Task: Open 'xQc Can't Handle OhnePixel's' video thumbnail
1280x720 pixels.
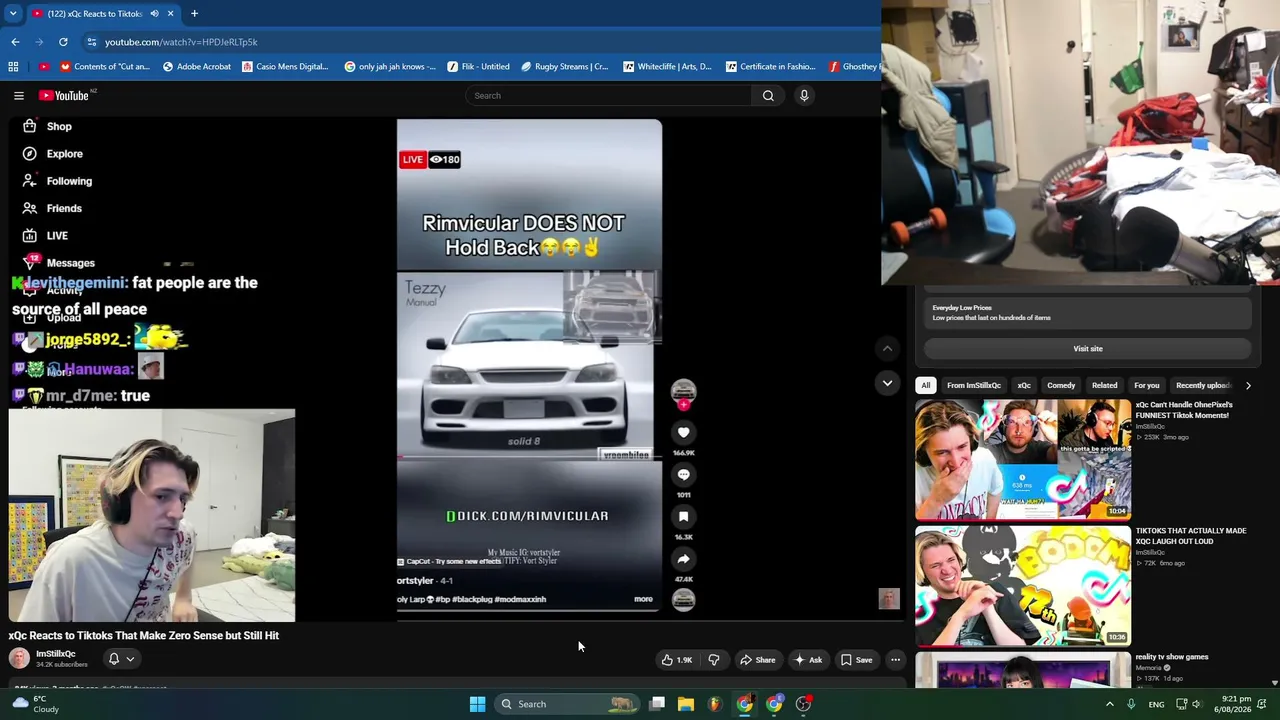Action: (x=1023, y=459)
